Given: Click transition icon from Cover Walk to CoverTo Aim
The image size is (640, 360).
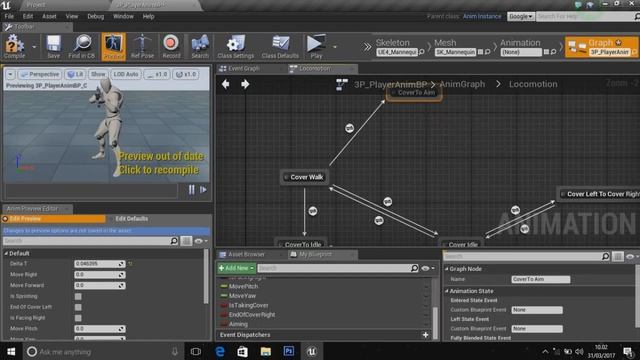Looking at the screenshot, I should coord(349,128).
